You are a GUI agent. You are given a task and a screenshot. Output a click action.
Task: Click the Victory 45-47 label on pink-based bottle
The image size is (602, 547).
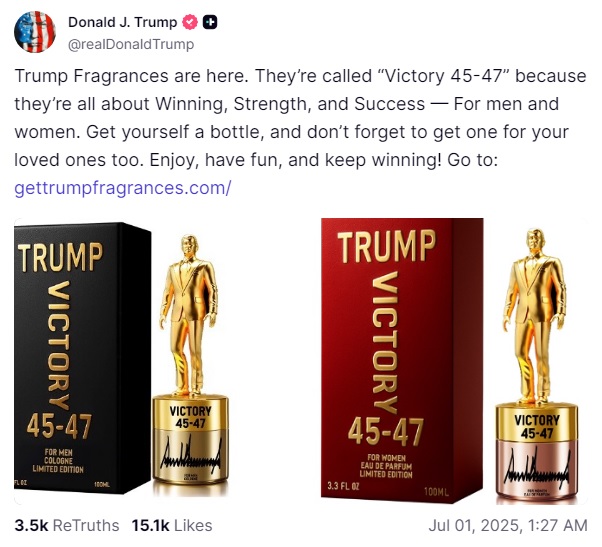536,427
